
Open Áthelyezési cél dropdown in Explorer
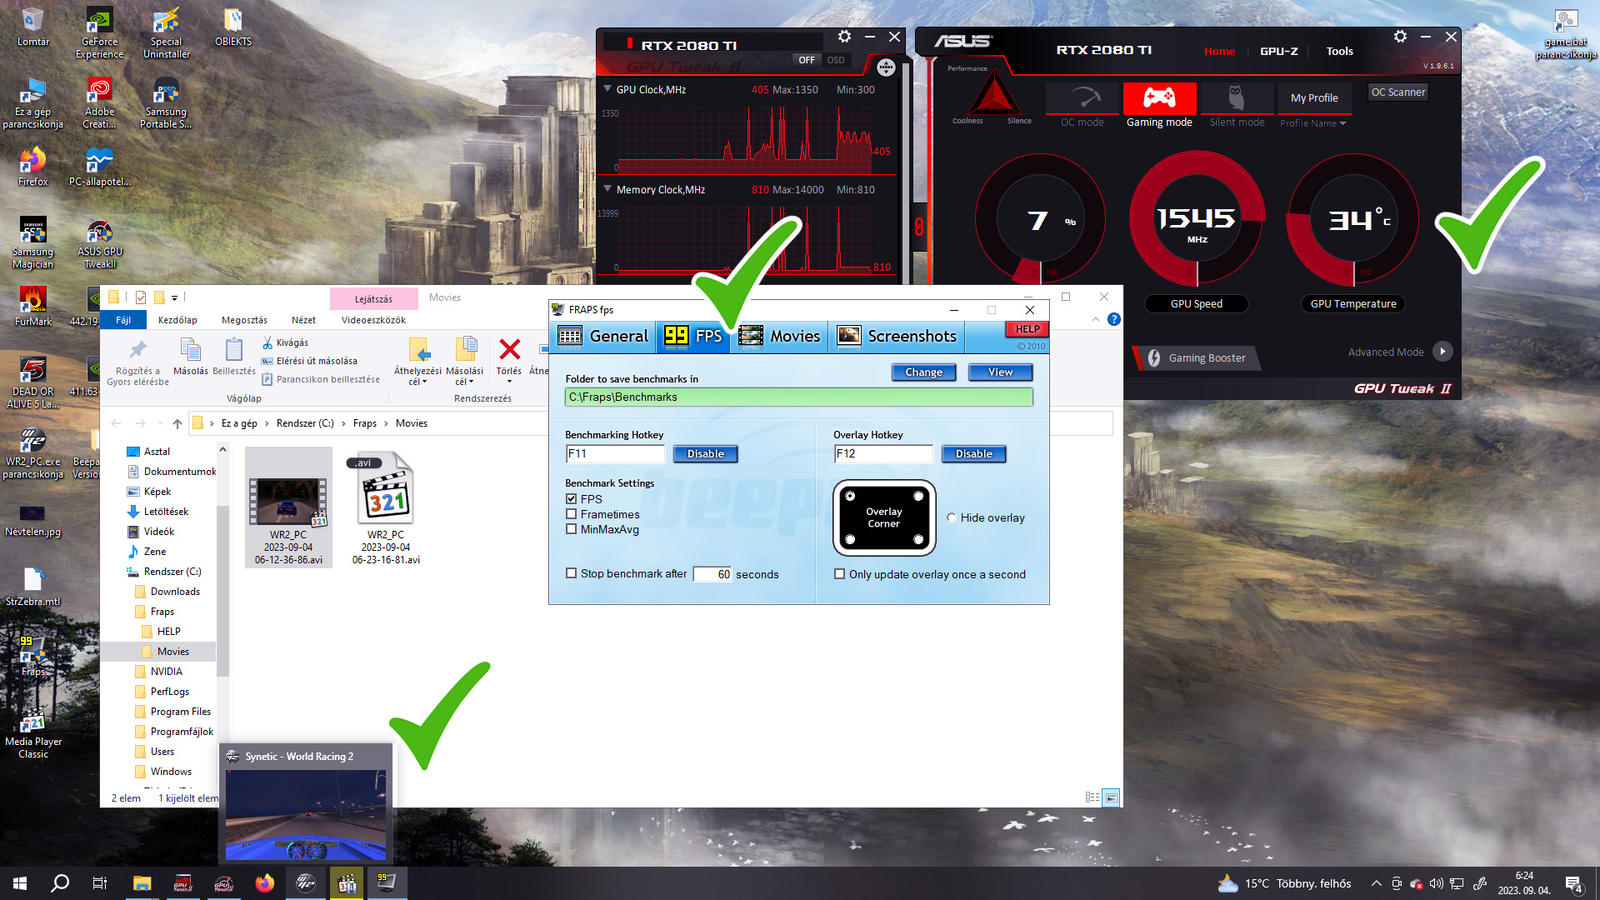click(x=418, y=361)
